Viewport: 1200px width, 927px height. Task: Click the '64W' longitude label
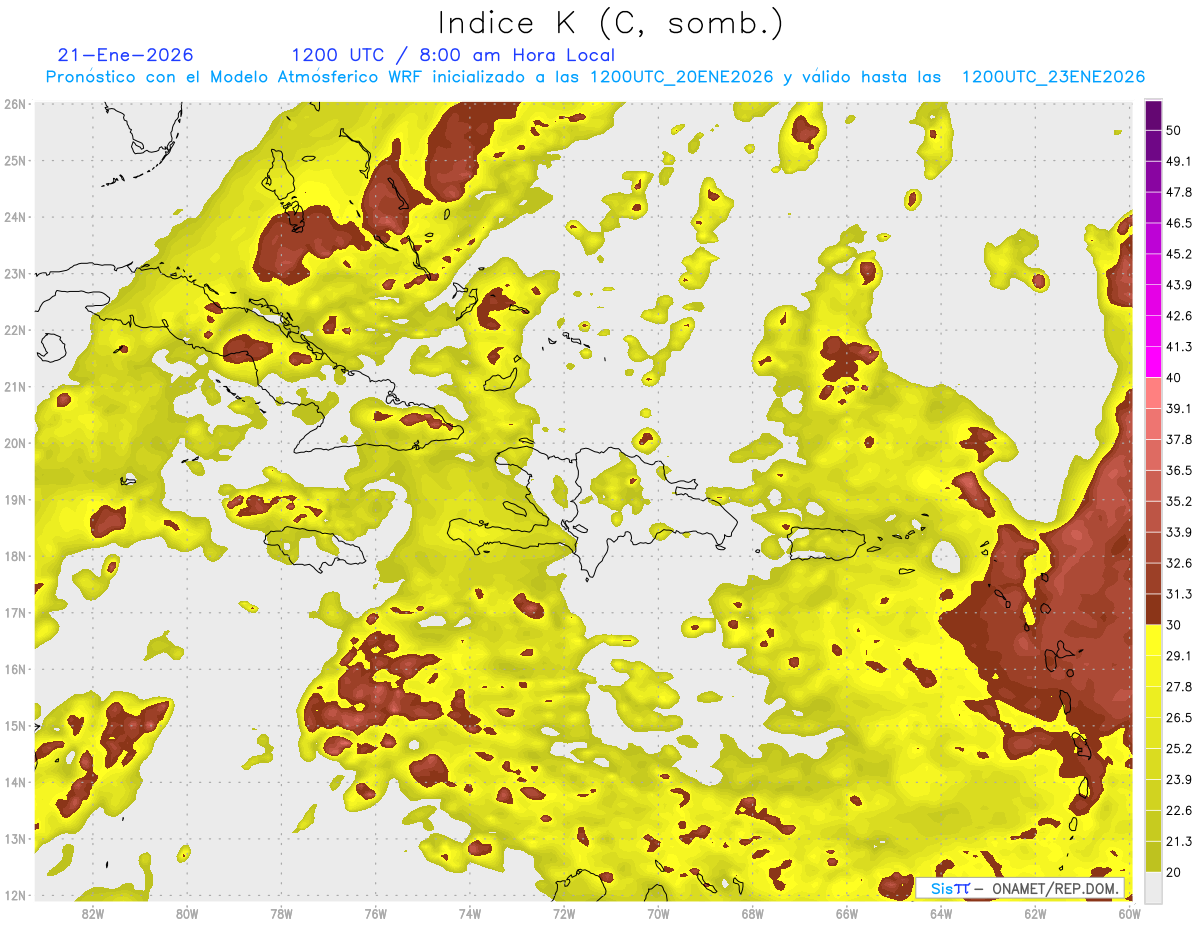[941, 914]
